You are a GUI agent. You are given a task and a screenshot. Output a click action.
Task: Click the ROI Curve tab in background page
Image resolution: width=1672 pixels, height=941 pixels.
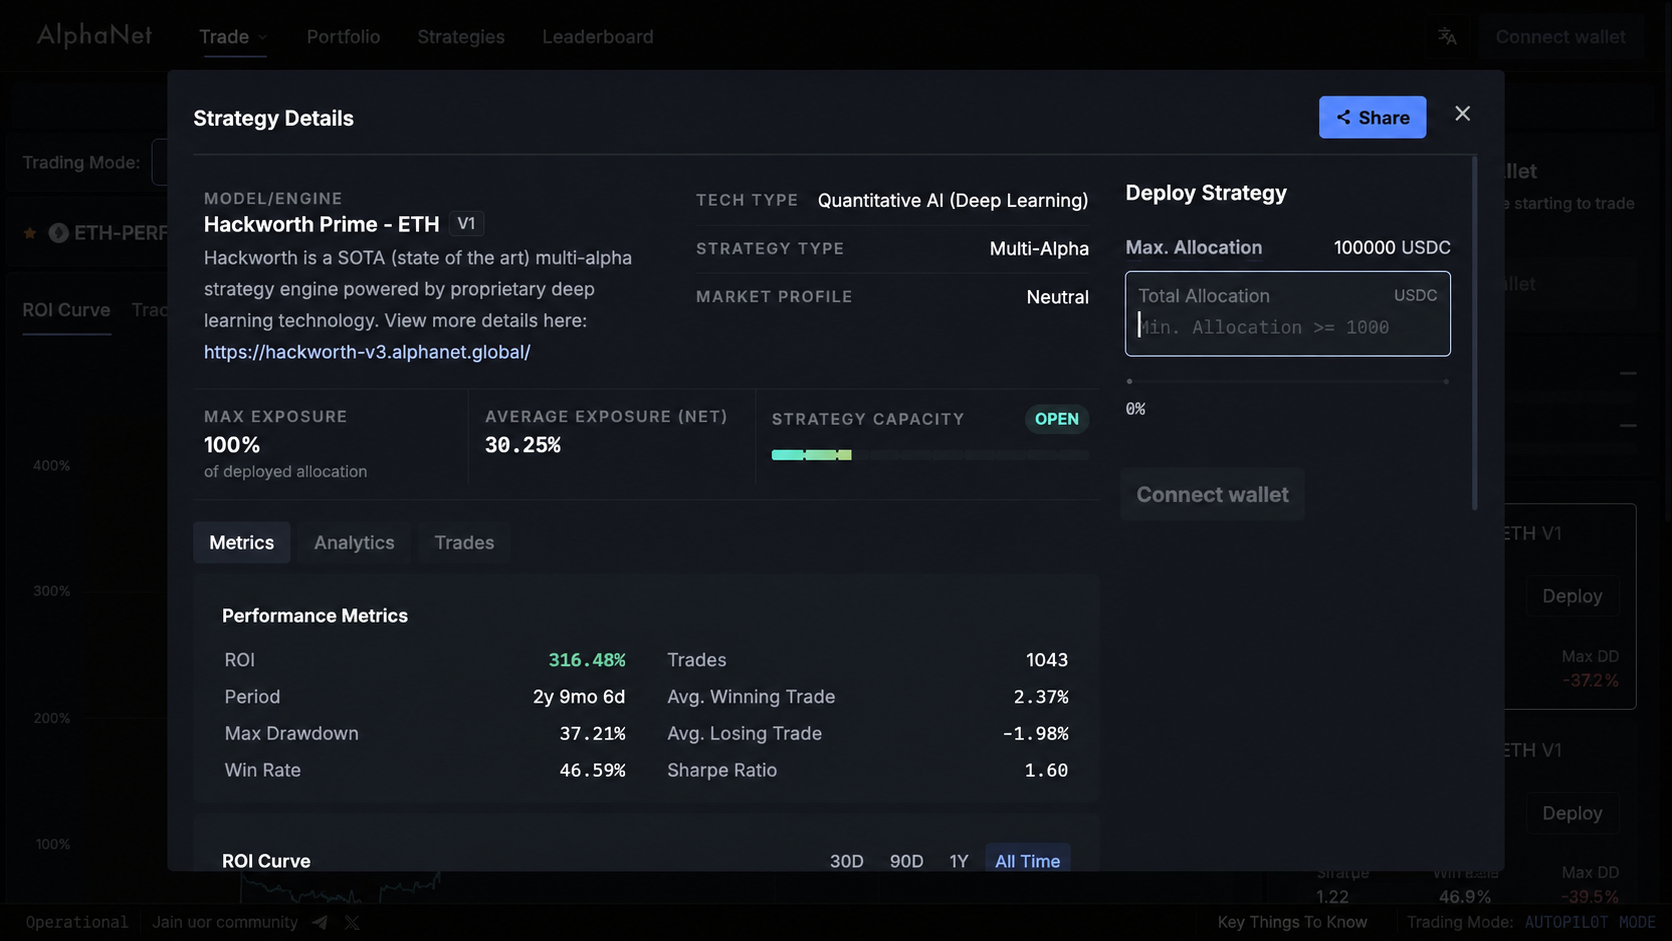coord(66,310)
